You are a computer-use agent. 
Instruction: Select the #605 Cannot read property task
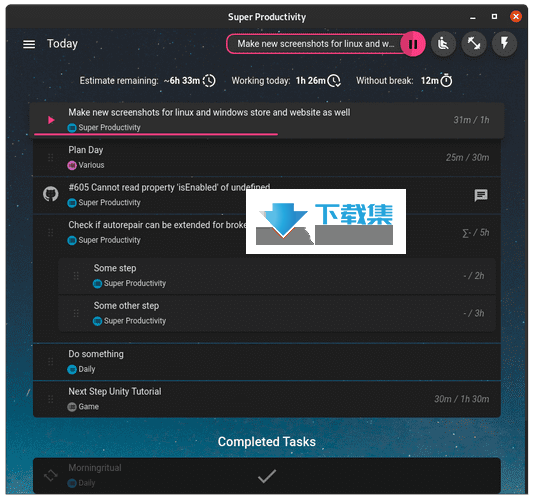(169, 187)
